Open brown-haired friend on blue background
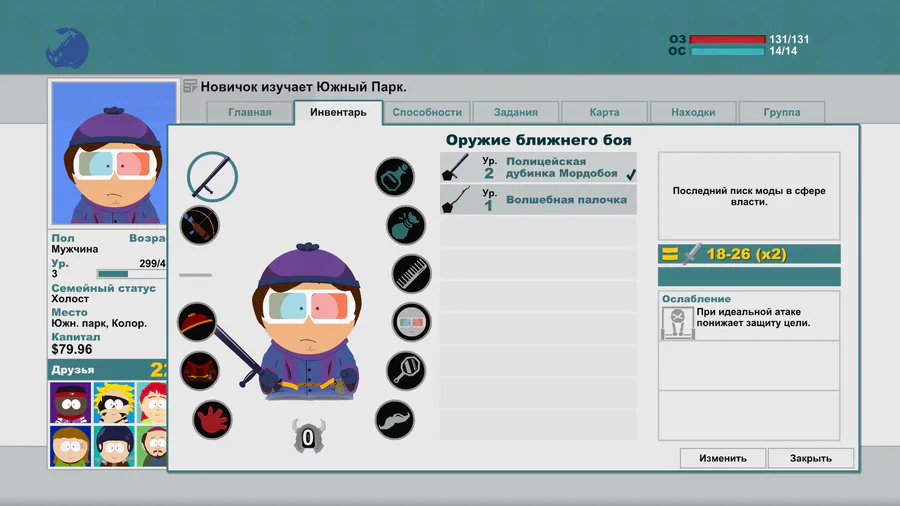The width and height of the screenshot is (900, 506). tap(70, 446)
